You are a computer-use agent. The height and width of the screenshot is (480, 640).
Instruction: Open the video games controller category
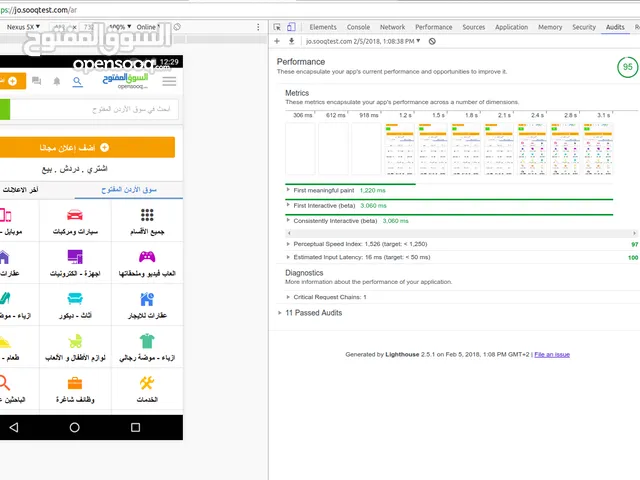[x=147, y=263]
